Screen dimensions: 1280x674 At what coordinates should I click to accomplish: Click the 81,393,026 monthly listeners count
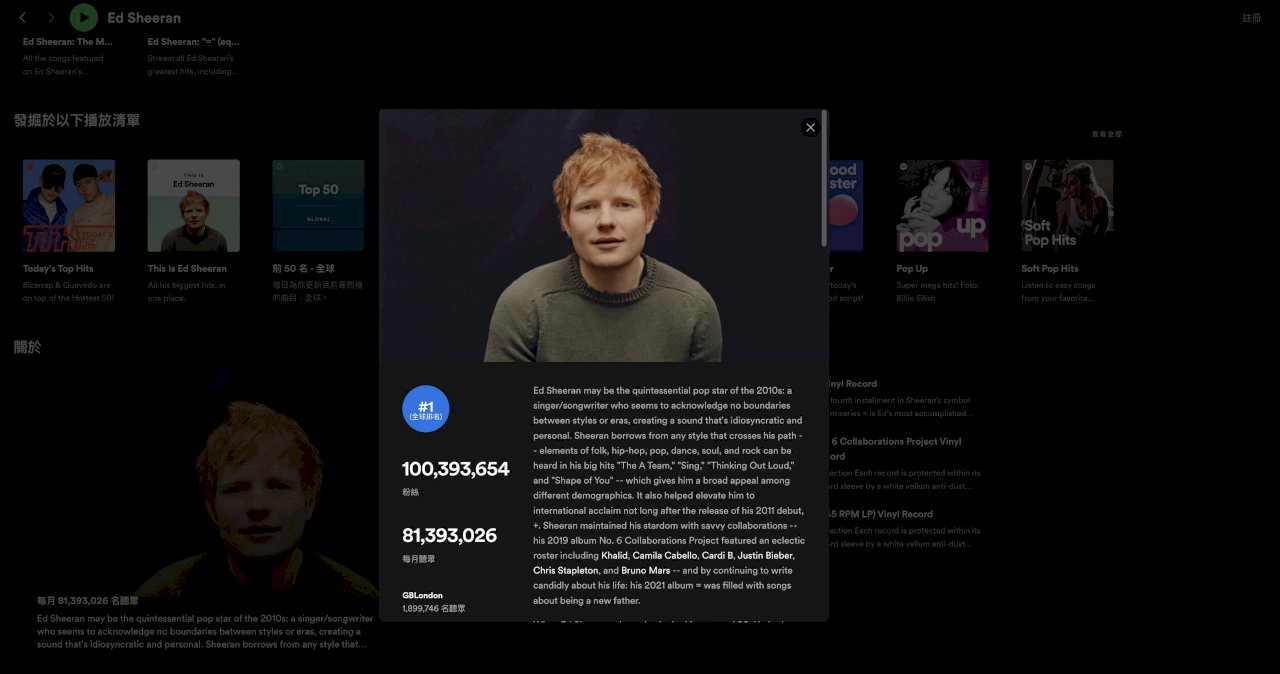click(x=449, y=536)
